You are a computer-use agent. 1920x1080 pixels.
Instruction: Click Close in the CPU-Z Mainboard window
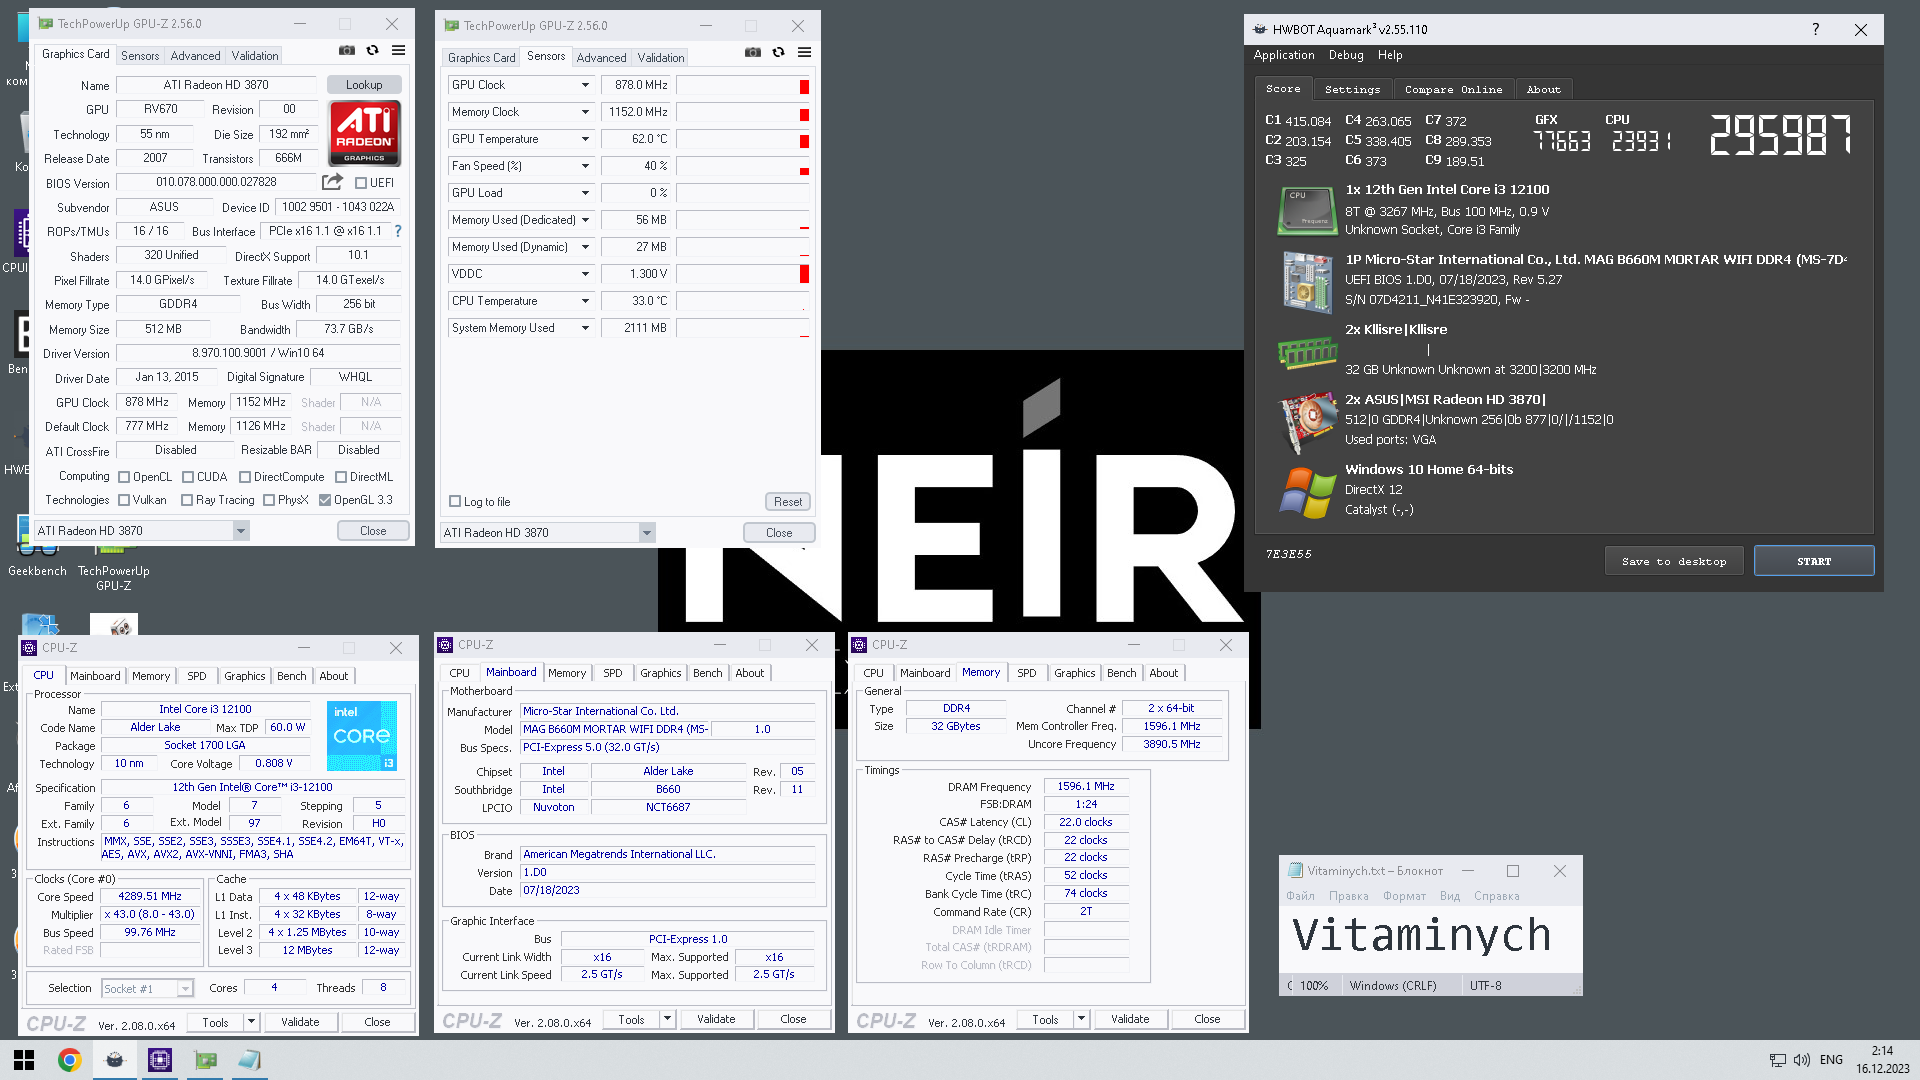[x=793, y=1019]
